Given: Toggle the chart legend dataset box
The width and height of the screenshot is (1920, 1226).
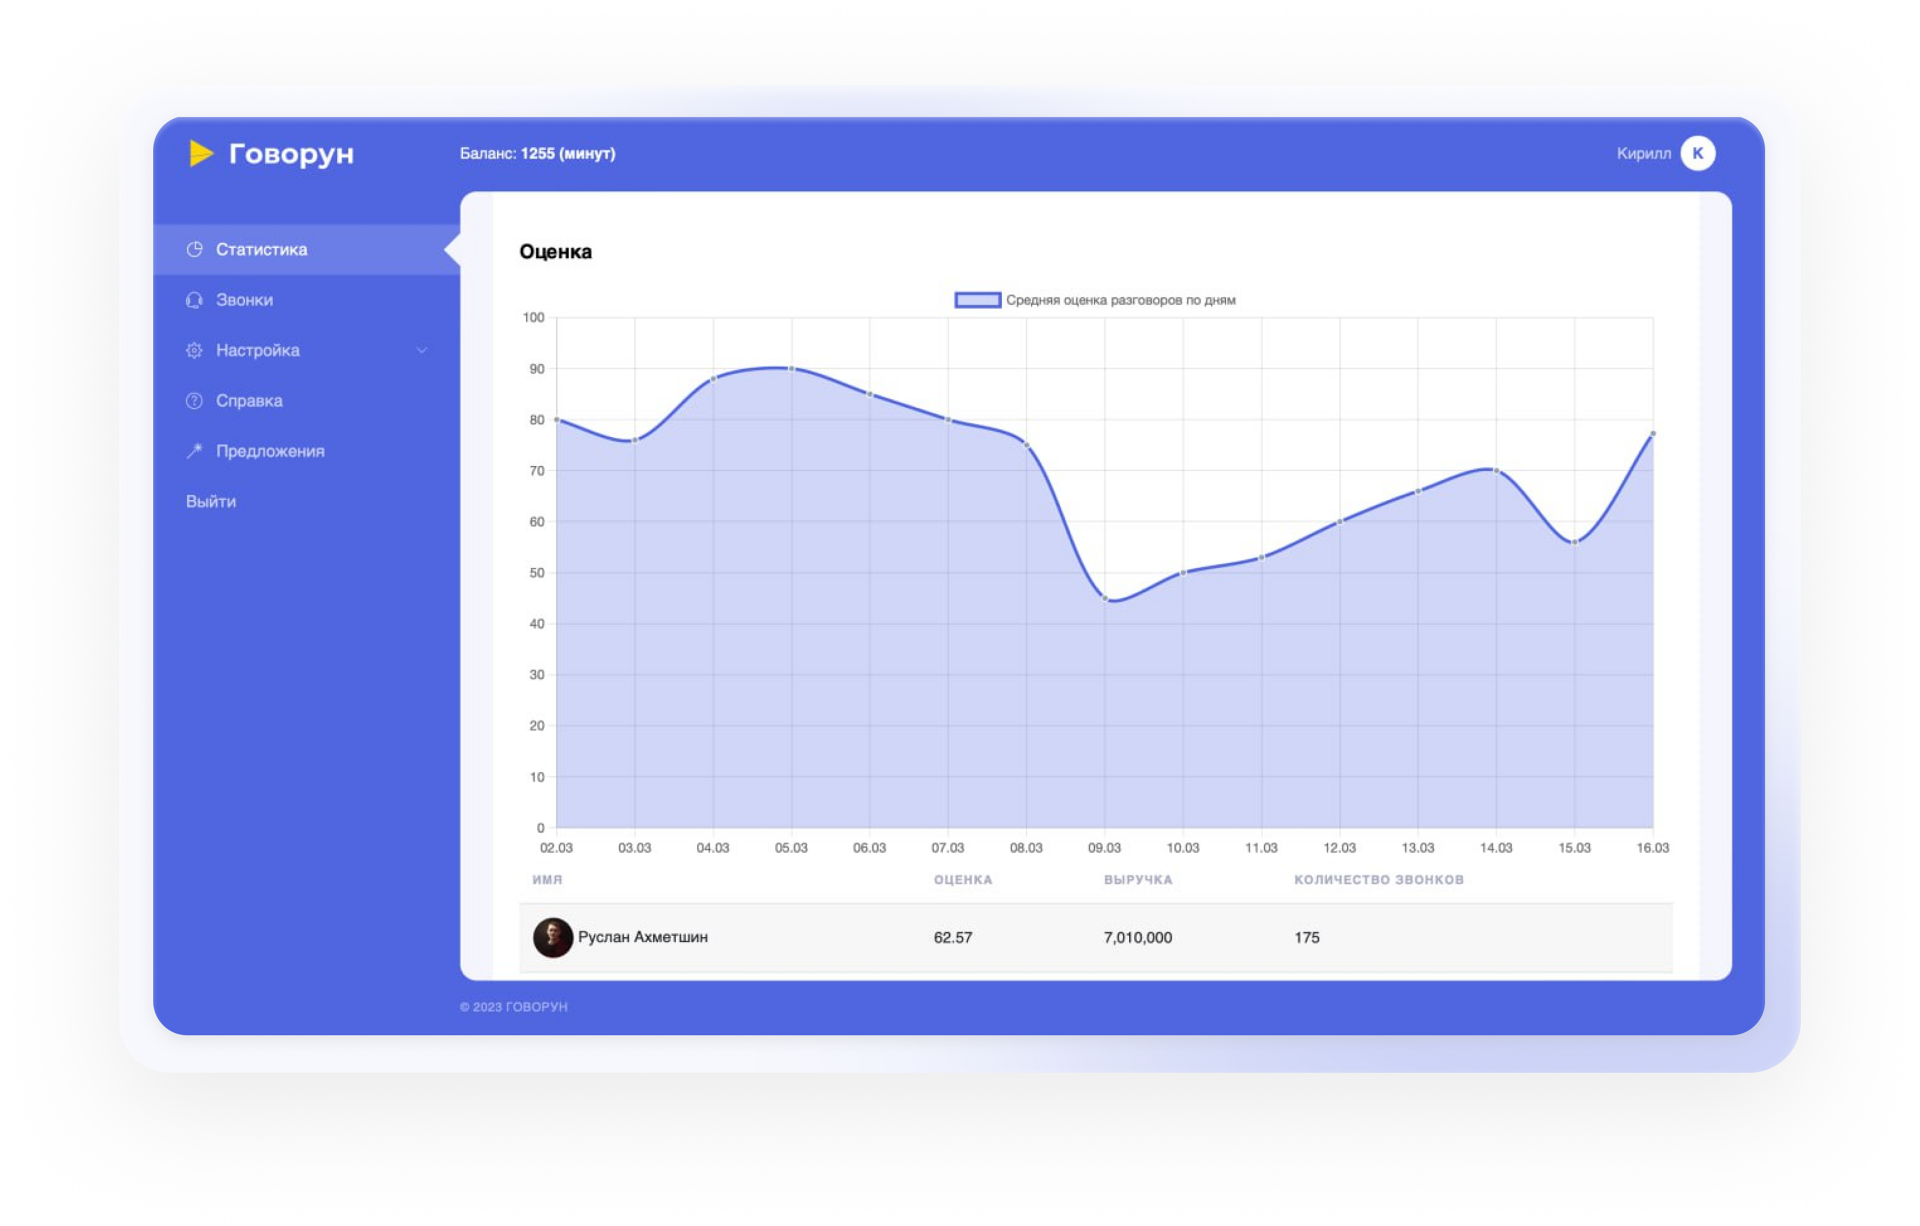Looking at the screenshot, I should (x=977, y=300).
